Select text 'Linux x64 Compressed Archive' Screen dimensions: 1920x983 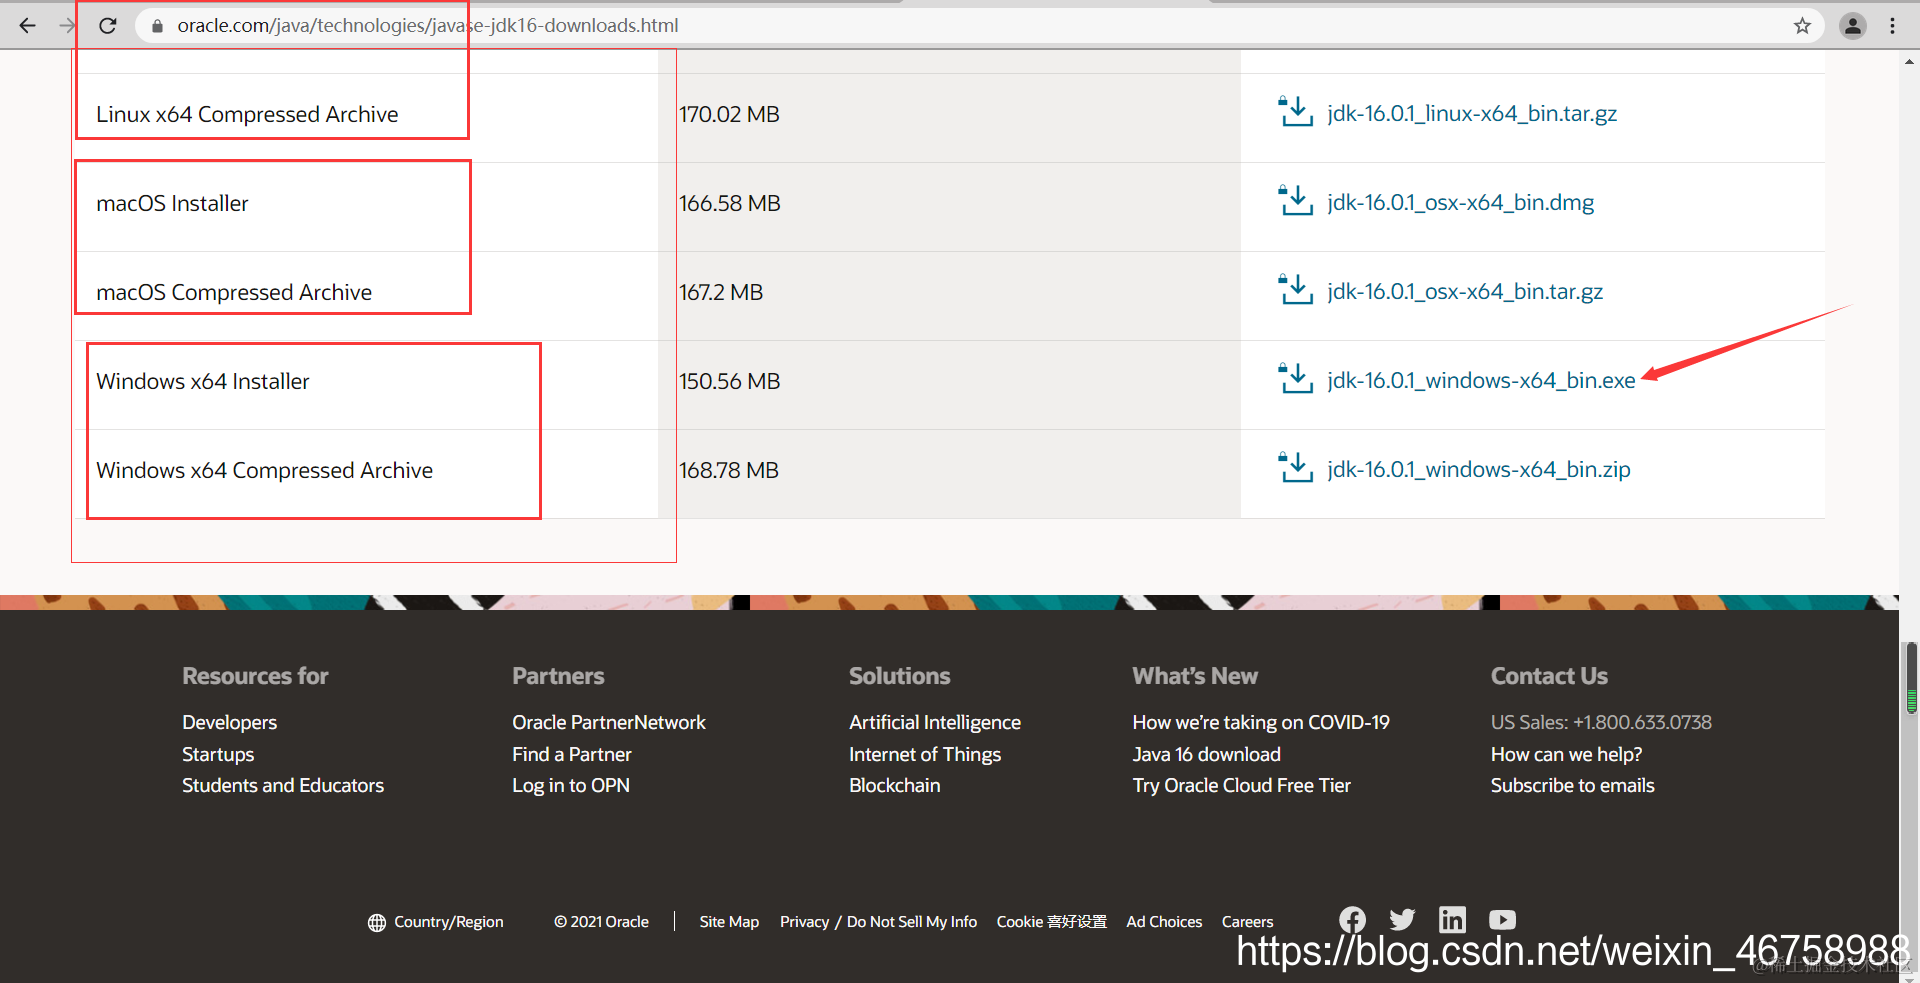(x=247, y=114)
